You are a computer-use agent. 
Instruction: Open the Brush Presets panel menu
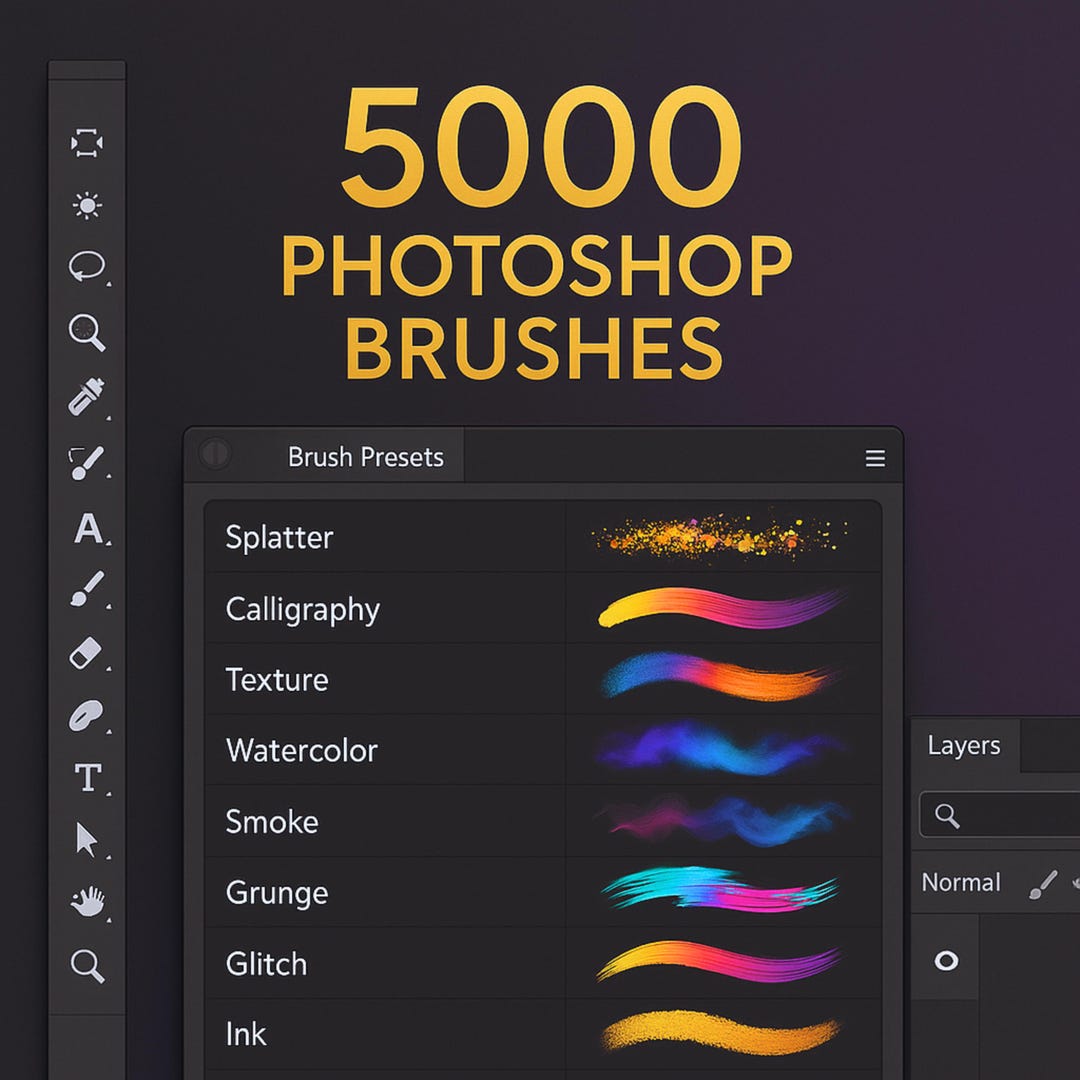875,457
